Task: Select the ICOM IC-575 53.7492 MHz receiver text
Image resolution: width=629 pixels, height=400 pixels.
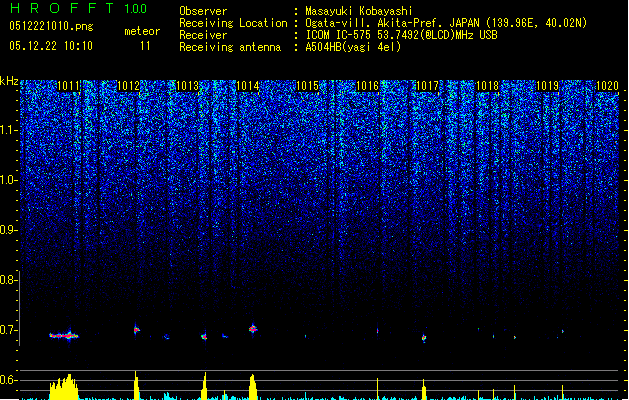Action: click(401, 35)
